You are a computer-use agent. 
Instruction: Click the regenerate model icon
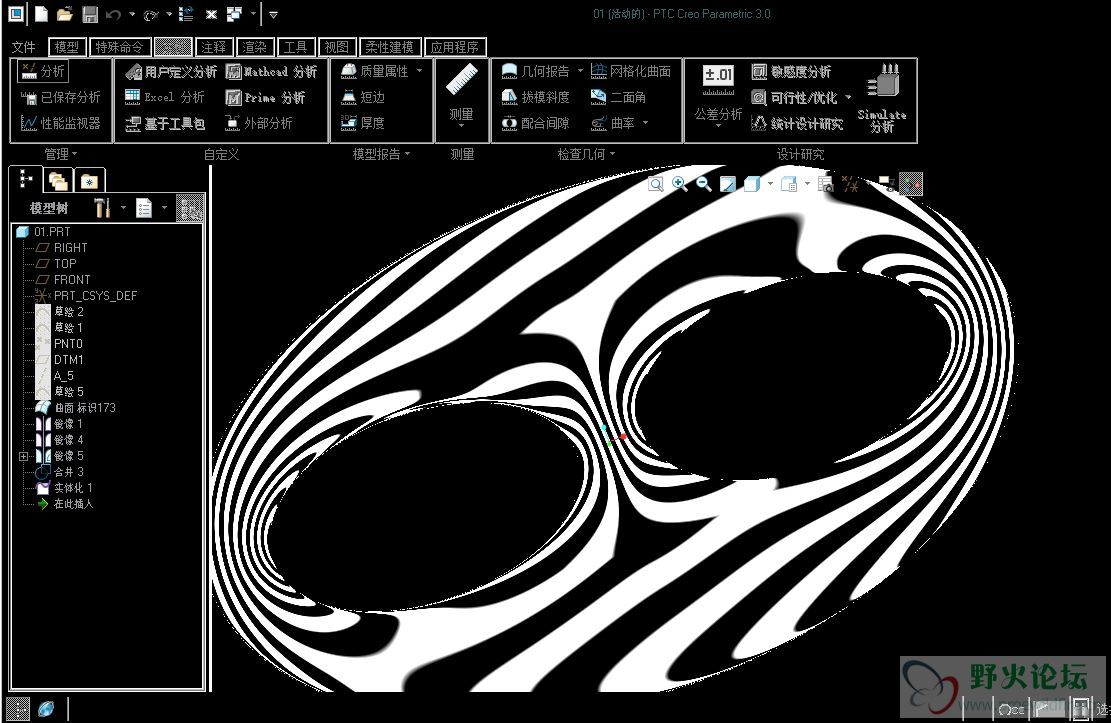click(186, 13)
